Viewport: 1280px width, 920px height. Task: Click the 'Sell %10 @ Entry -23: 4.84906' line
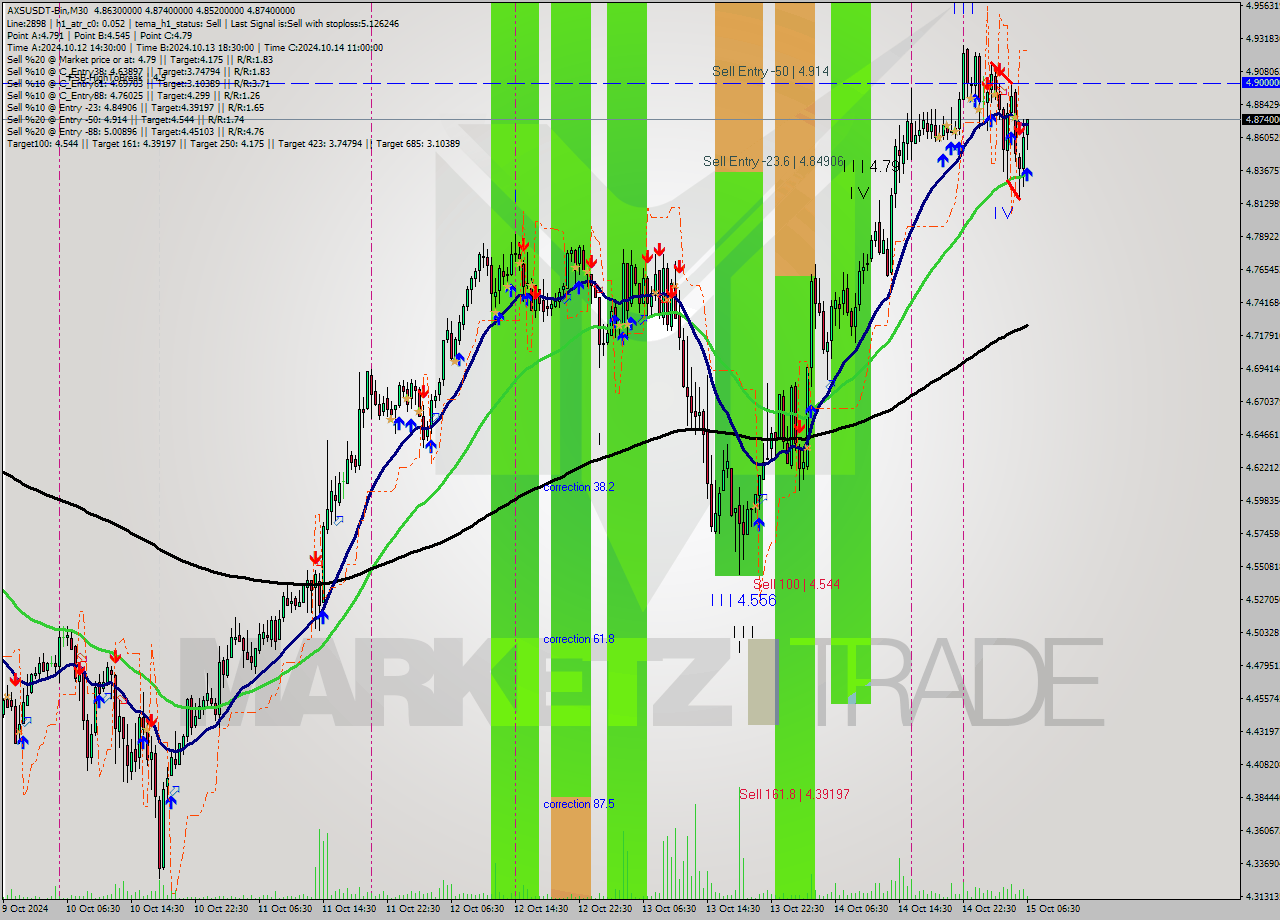click(135, 108)
